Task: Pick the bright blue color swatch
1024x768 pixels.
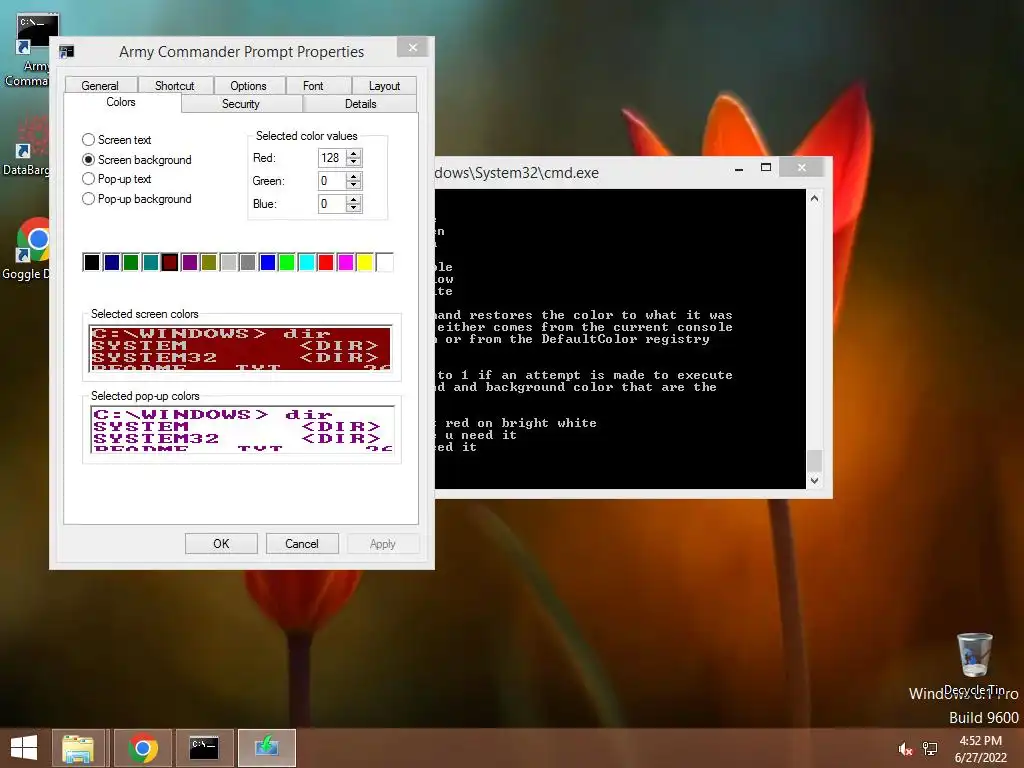Action: click(267, 263)
